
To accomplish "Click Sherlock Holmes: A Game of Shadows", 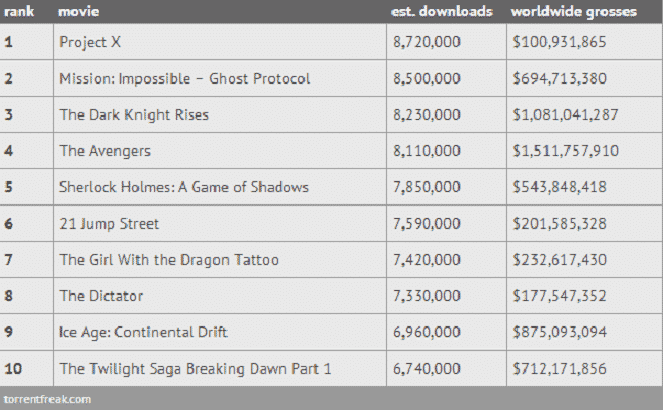I will [184, 187].
